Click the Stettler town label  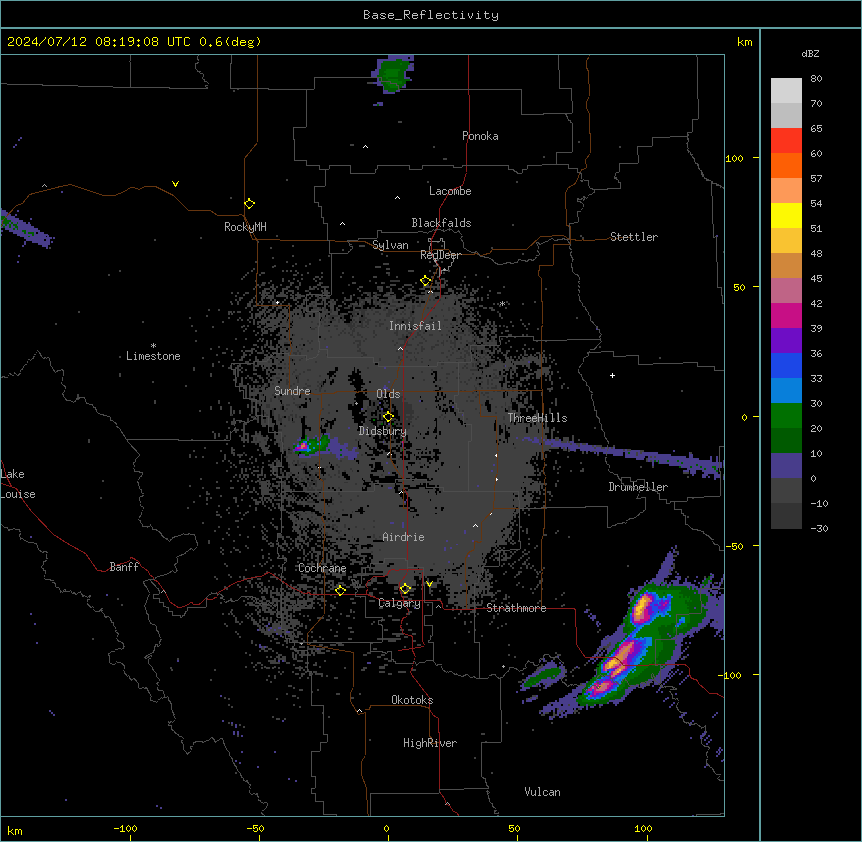coord(634,237)
